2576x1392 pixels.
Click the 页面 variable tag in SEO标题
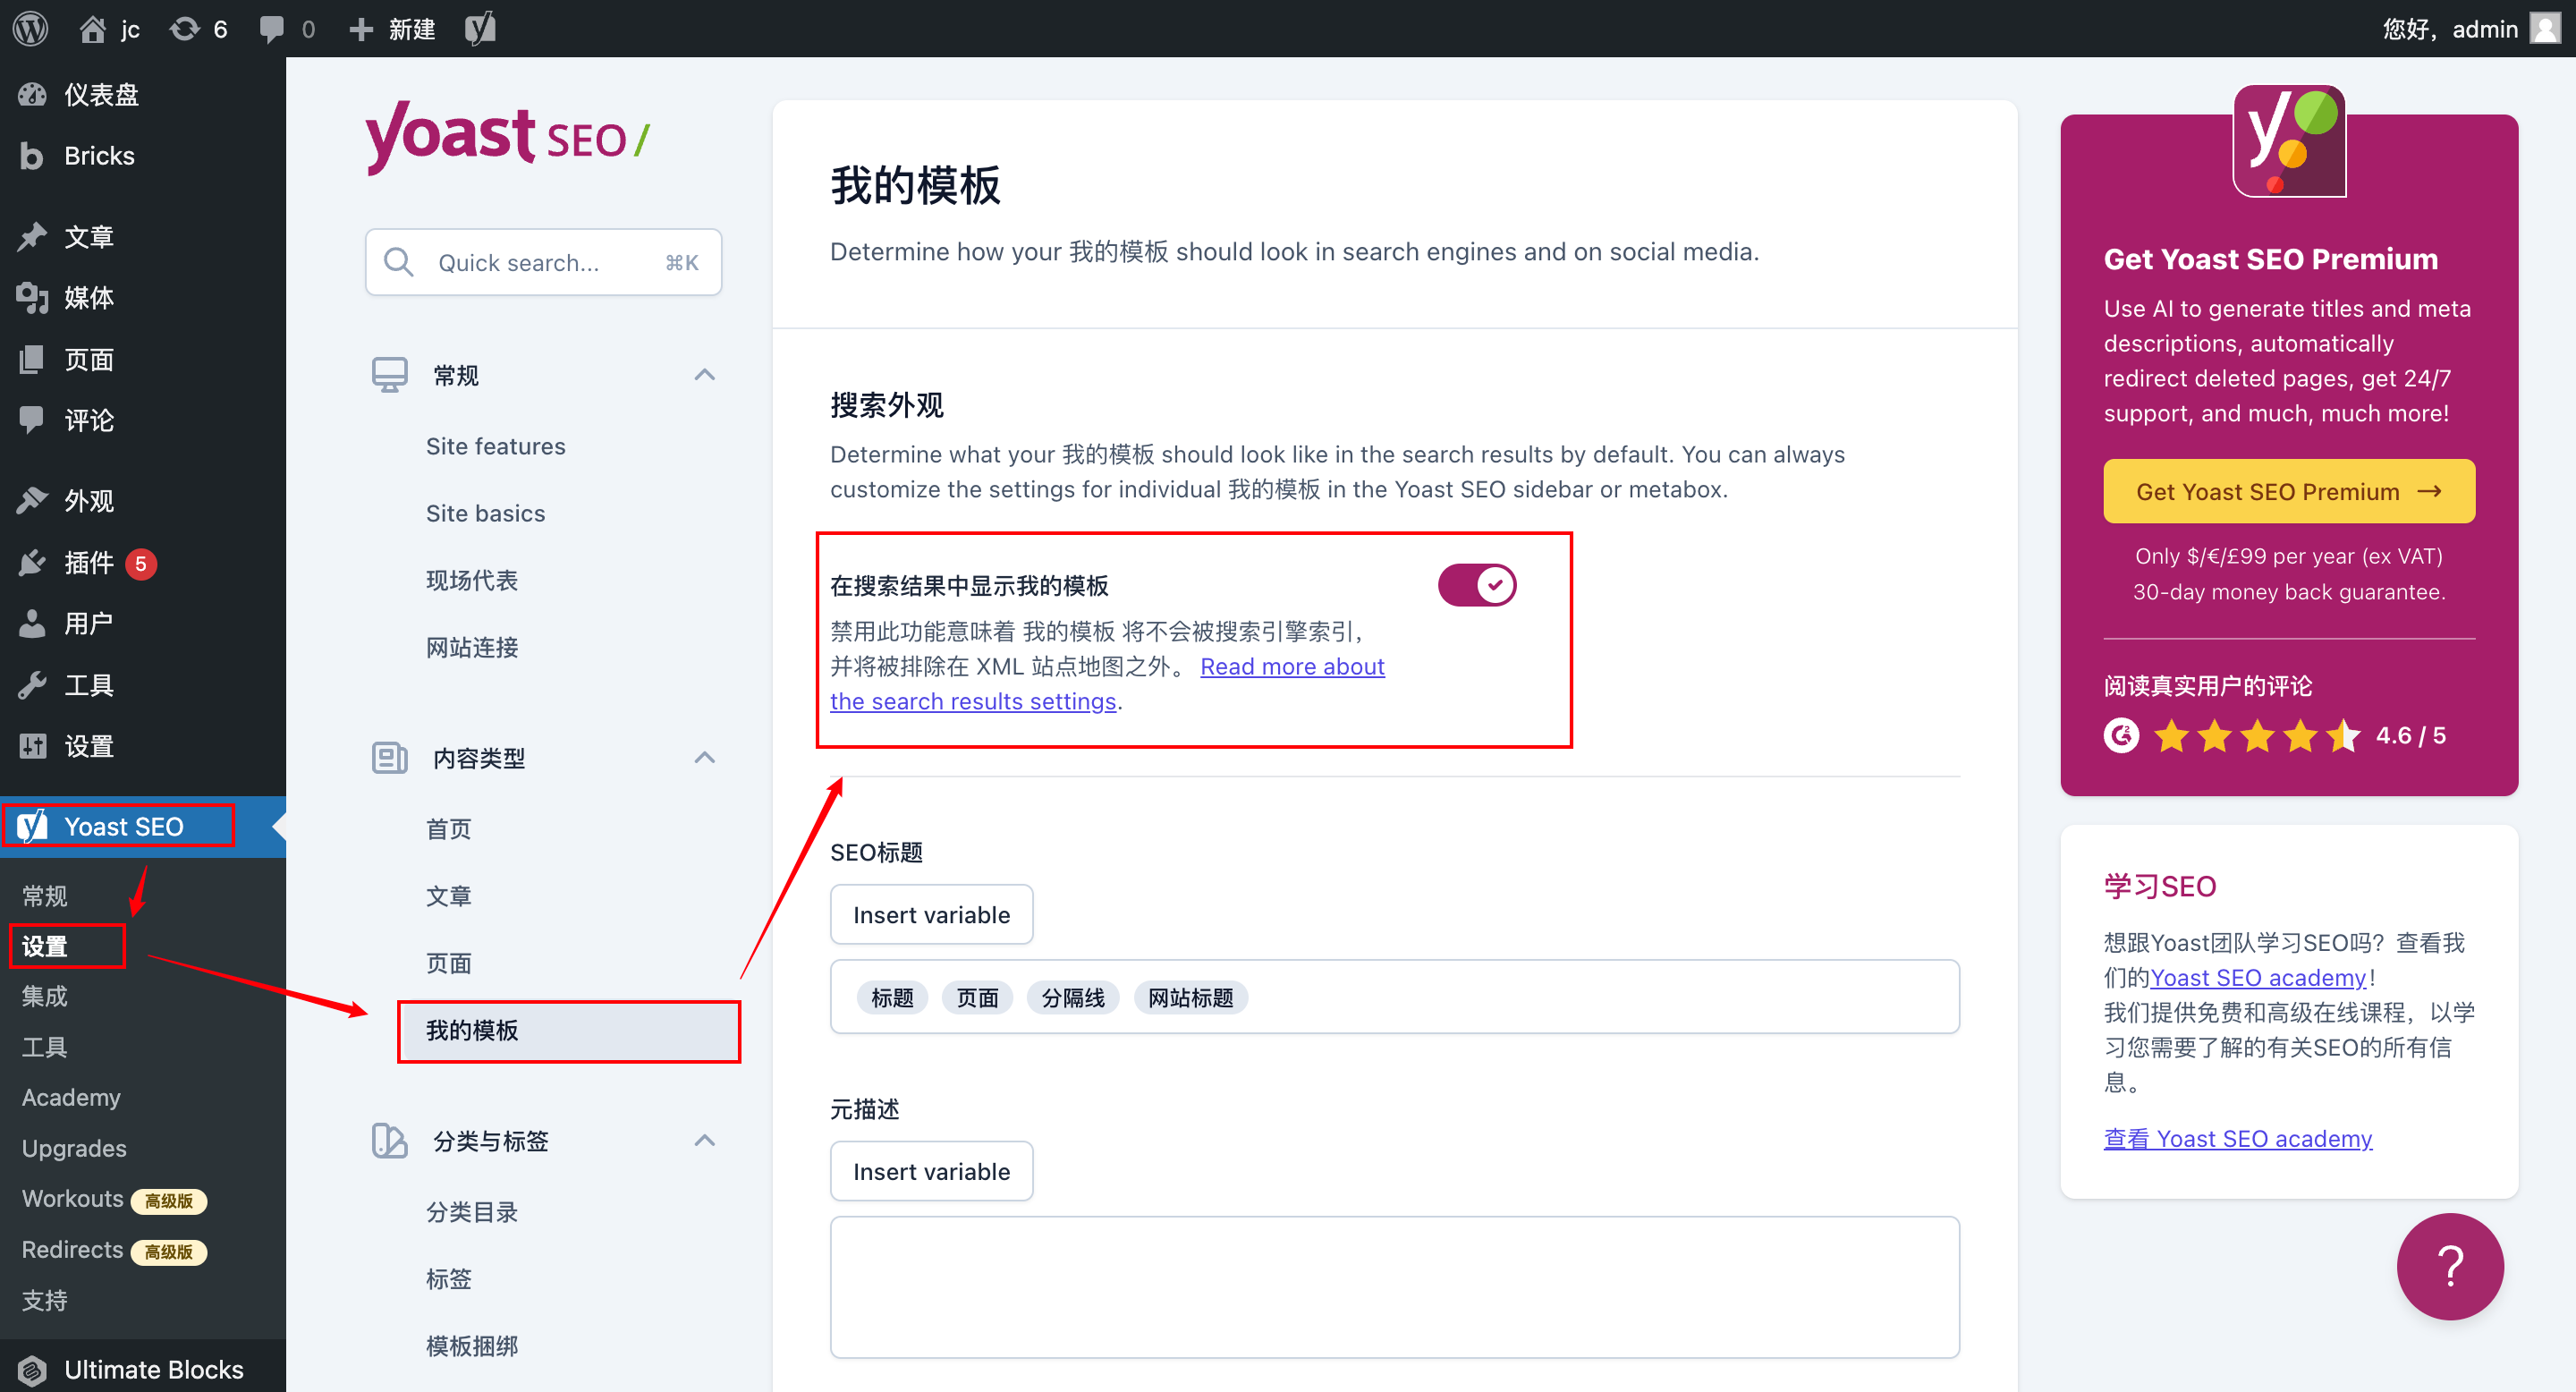[x=977, y=997]
